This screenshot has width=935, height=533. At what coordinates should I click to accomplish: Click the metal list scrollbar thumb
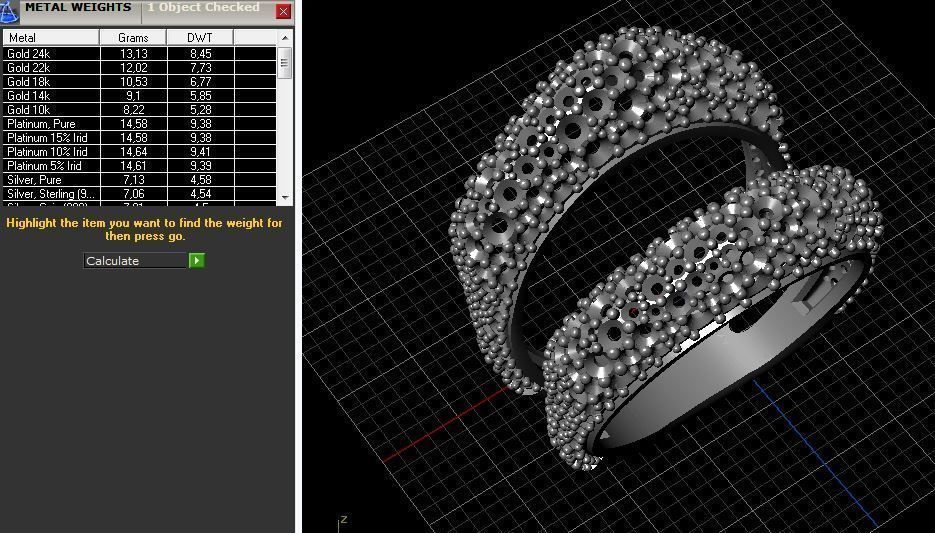point(285,63)
